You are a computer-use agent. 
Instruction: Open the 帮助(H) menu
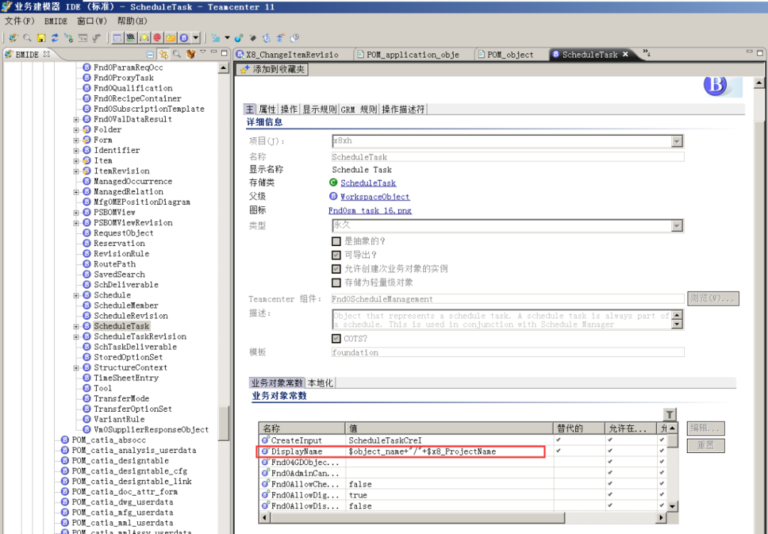132,21
